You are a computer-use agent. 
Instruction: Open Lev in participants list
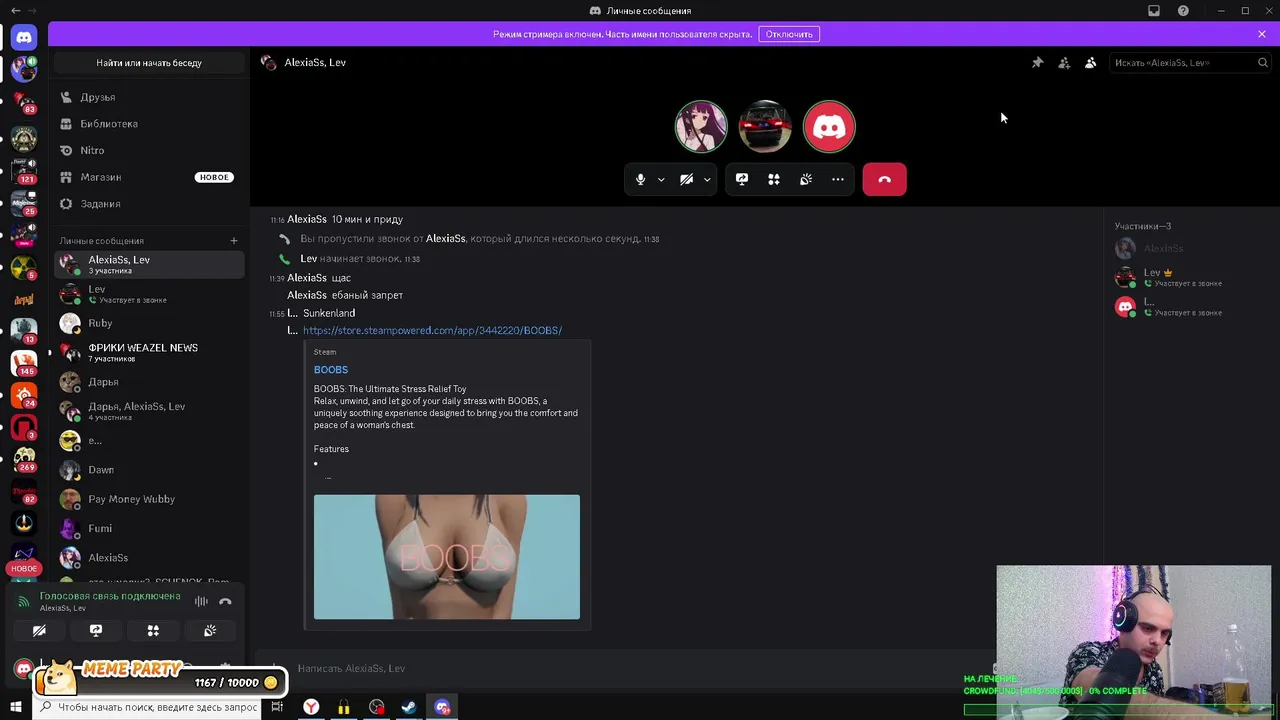pyautogui.click(x=1189, y=277)
